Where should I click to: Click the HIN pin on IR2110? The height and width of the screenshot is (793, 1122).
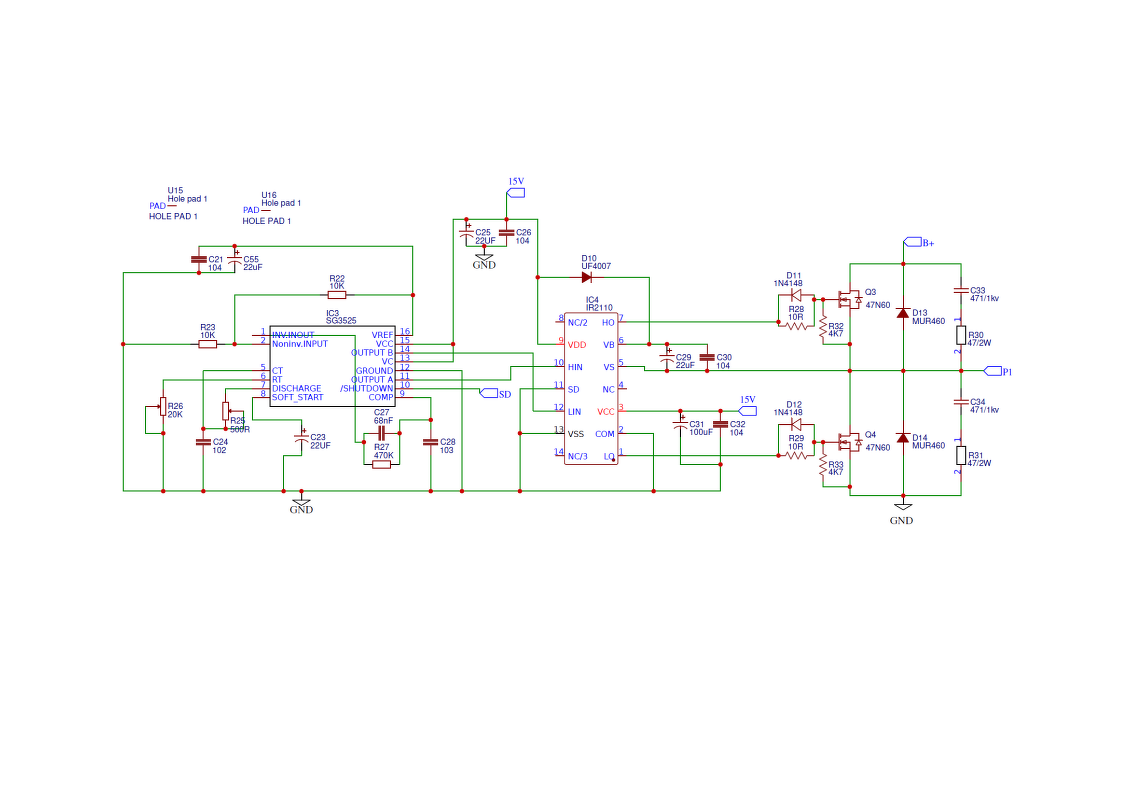point(570,366)
